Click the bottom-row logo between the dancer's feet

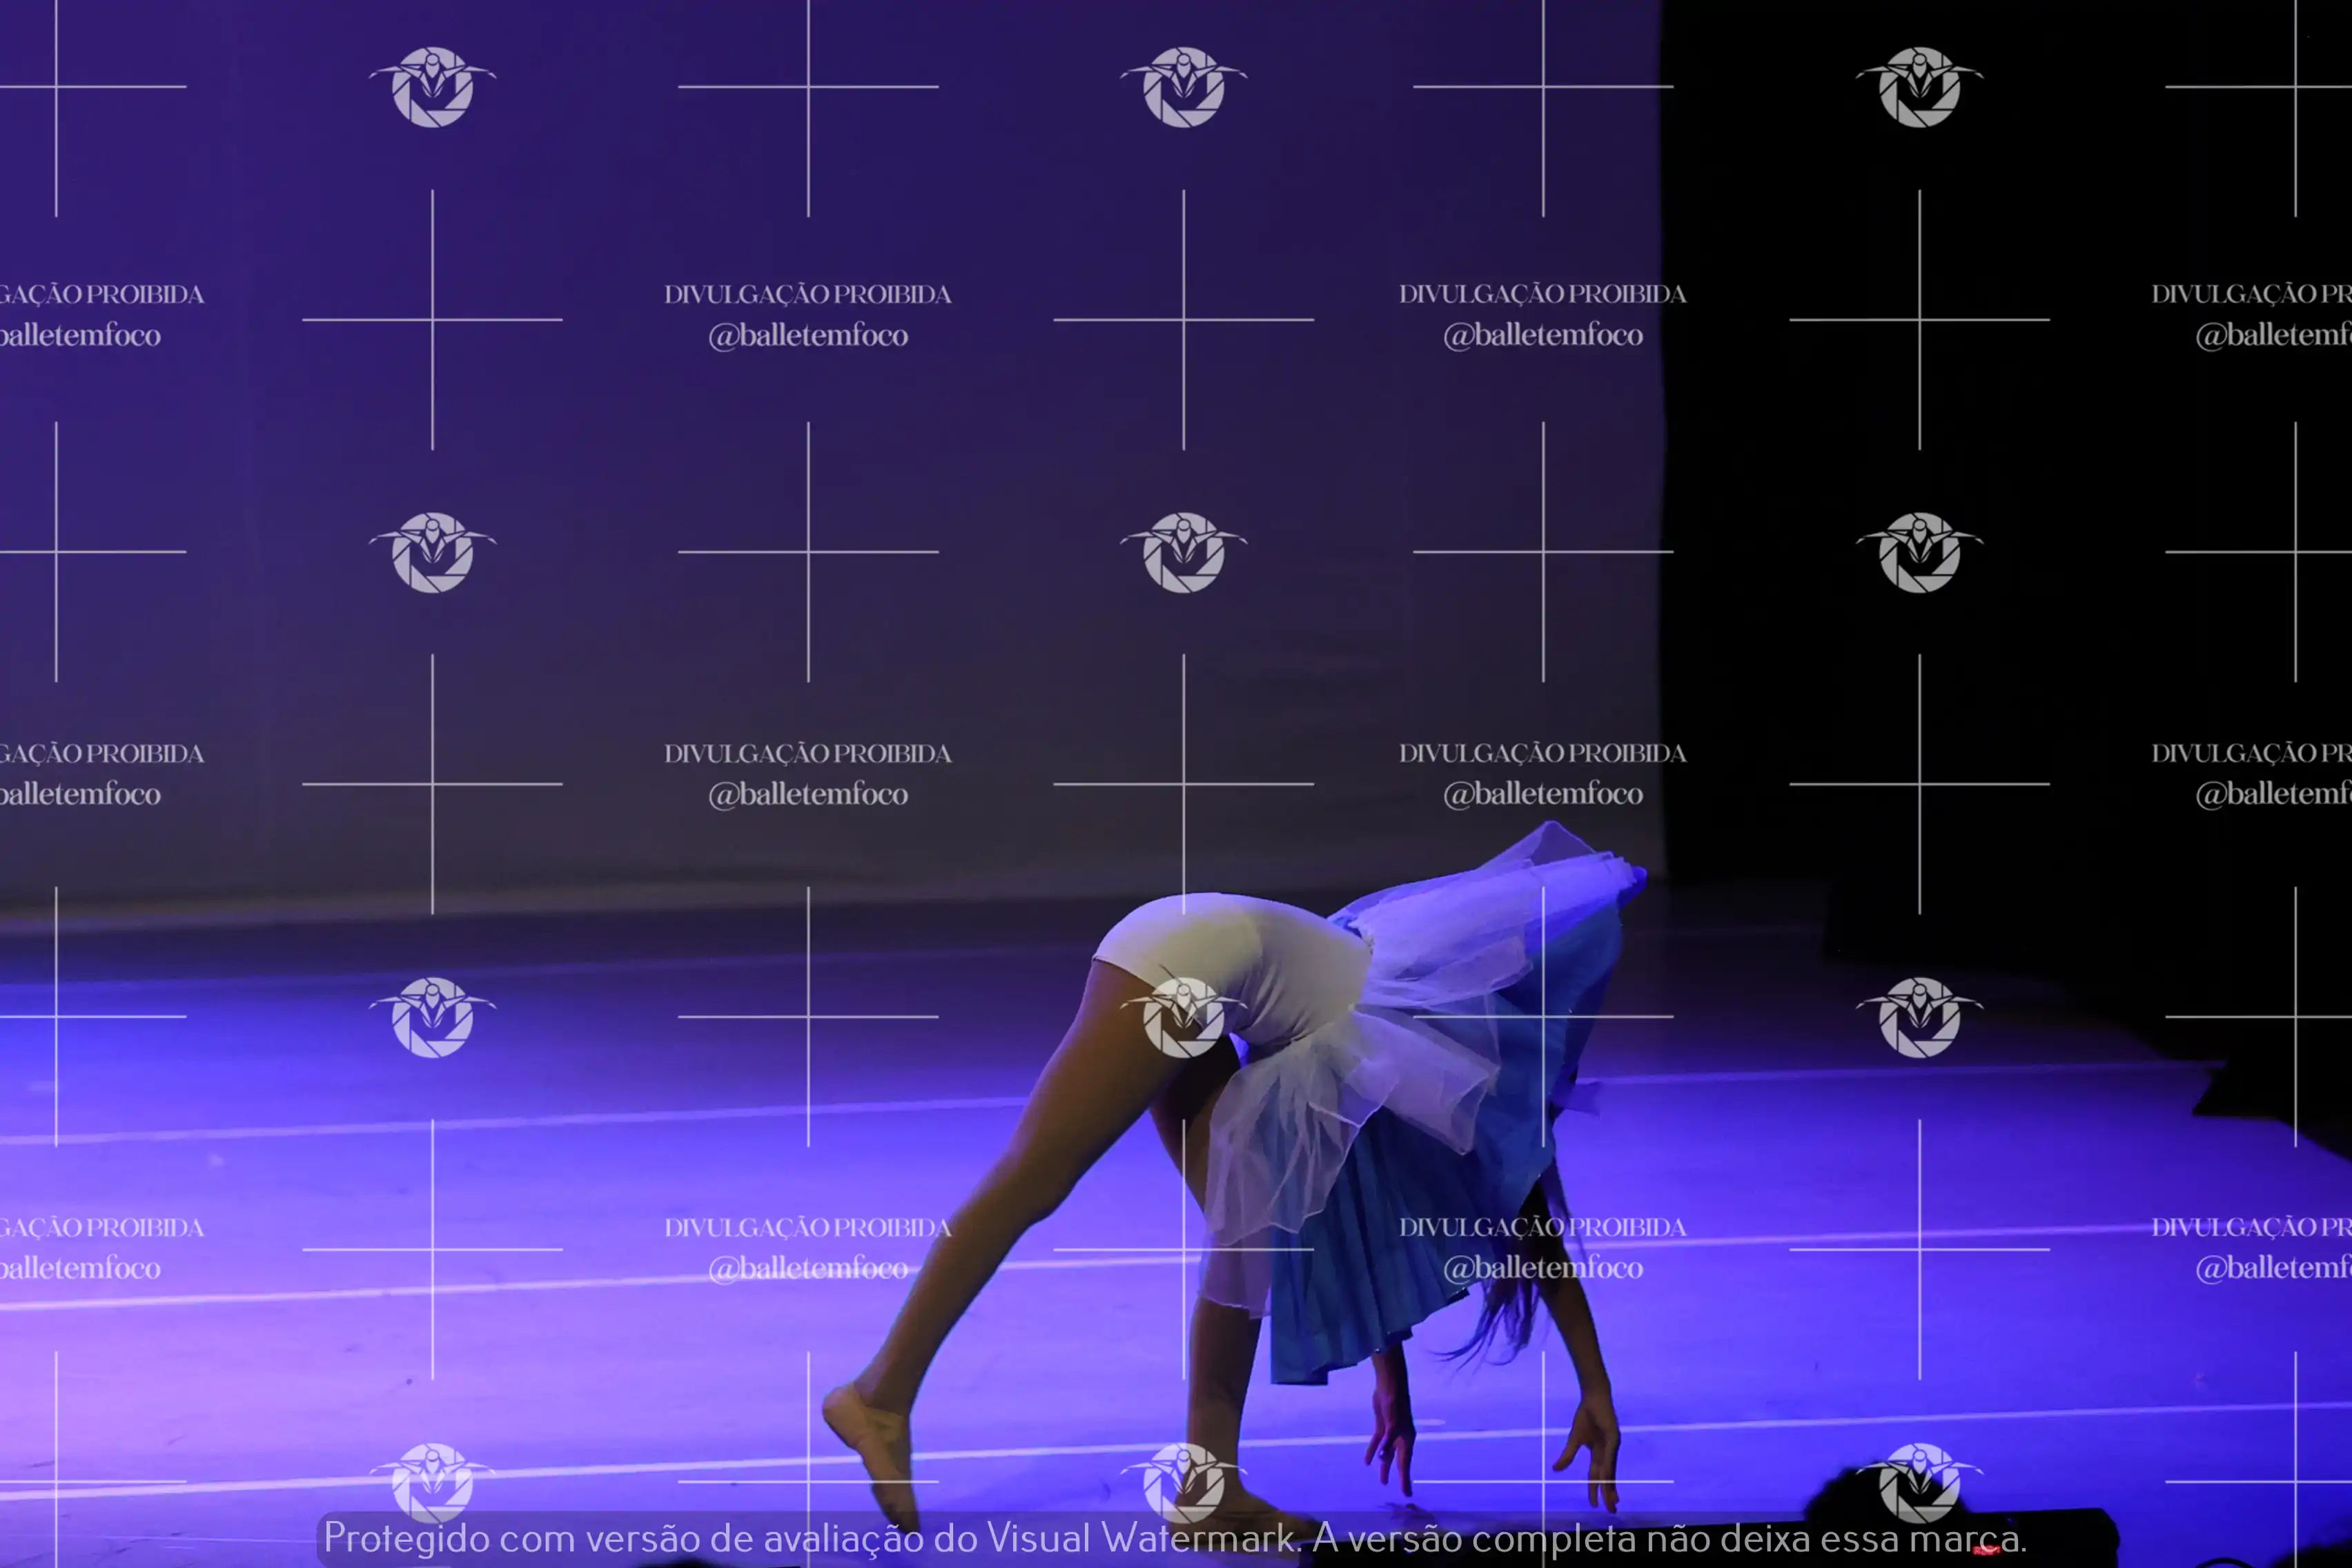pyautogui.click(x=1183, y=1482)
